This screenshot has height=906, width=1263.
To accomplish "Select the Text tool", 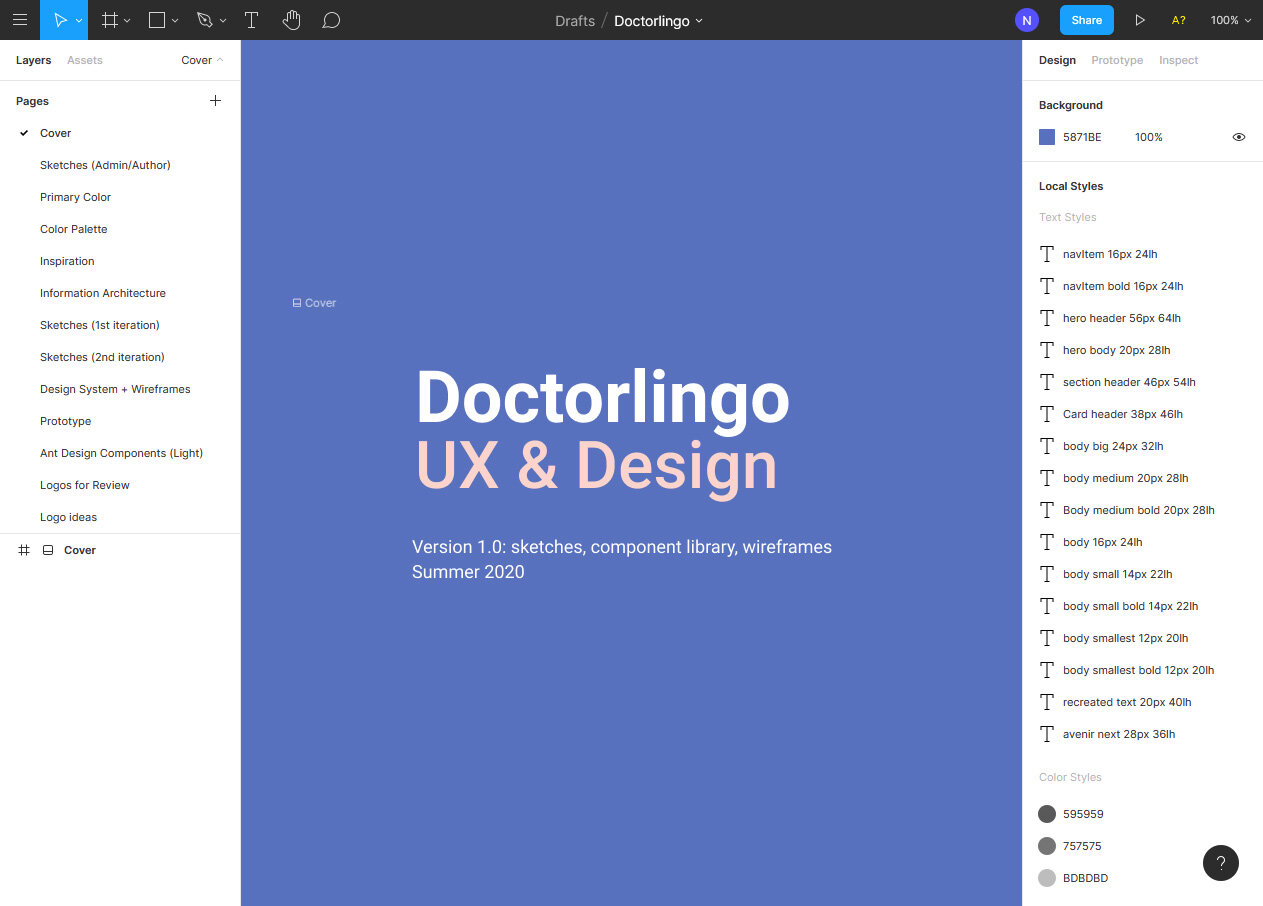I will pos(252,20).
